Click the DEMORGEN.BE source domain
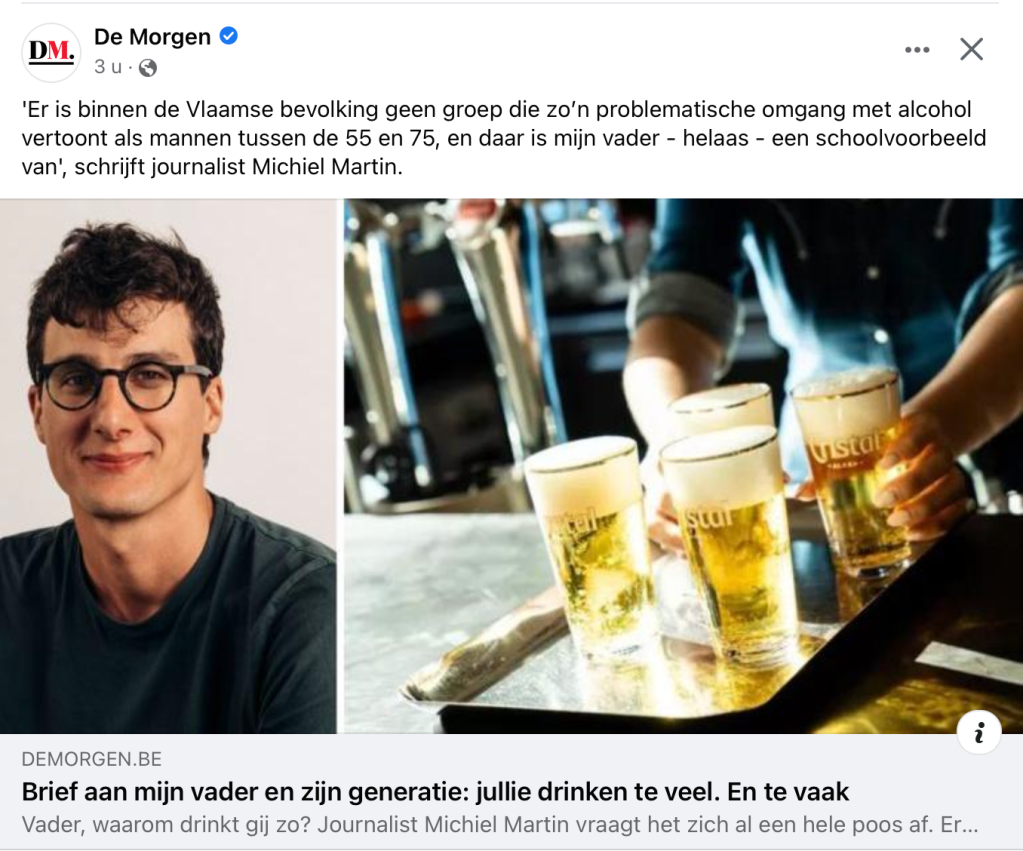The image size is (1023, 851). pyautogui.click(x=91, y=759)
